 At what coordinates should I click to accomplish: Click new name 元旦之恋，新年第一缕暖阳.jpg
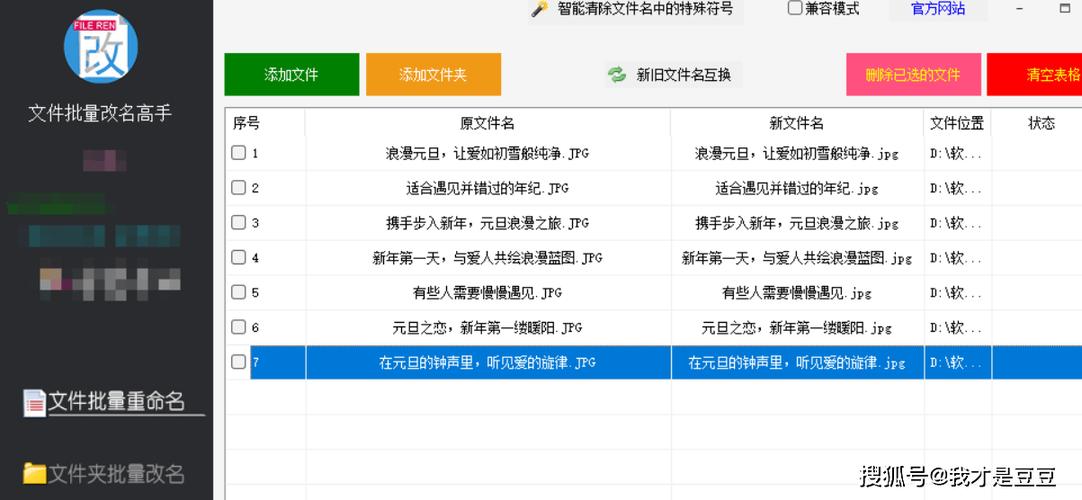click(797, 327)
